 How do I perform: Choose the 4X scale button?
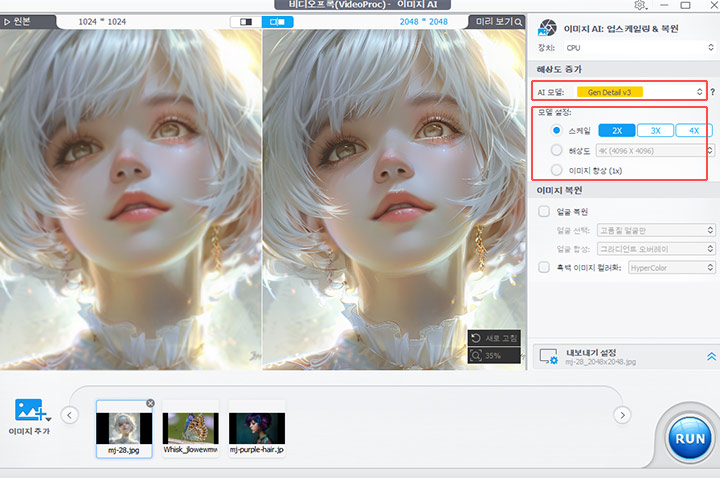(x=694, y=130)
